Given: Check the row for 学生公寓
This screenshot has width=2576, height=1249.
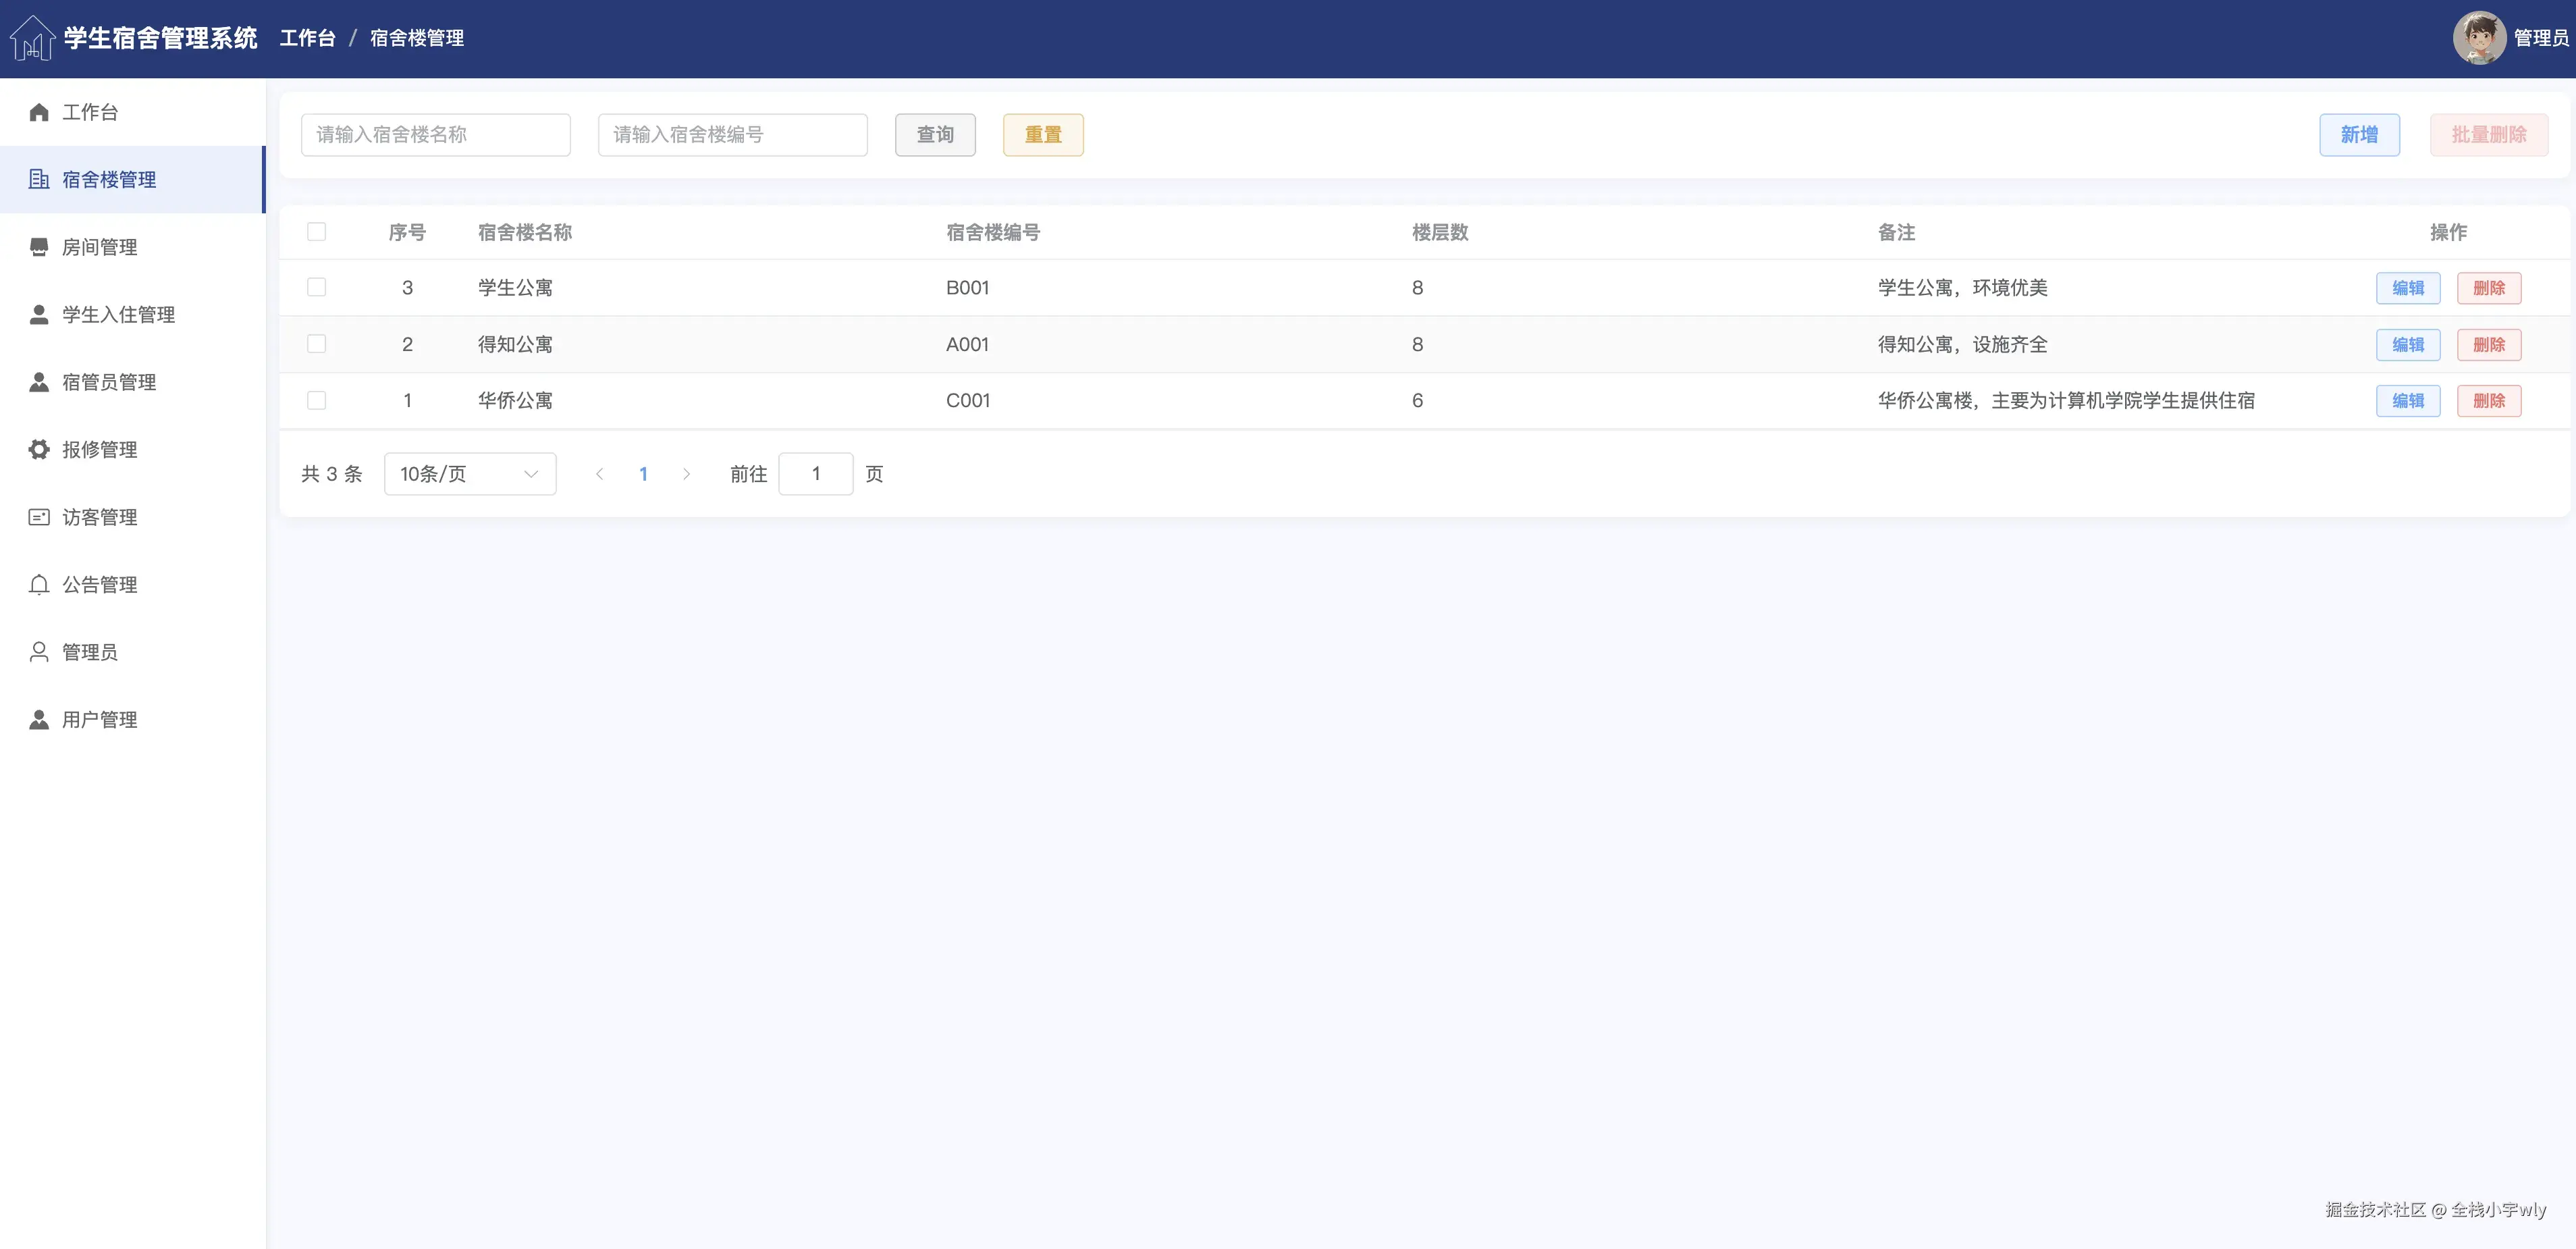Looking at the screenshot, I should (317, 287).
